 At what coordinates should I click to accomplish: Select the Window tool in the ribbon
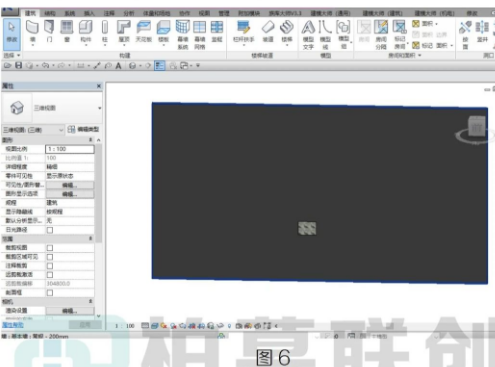67,32
